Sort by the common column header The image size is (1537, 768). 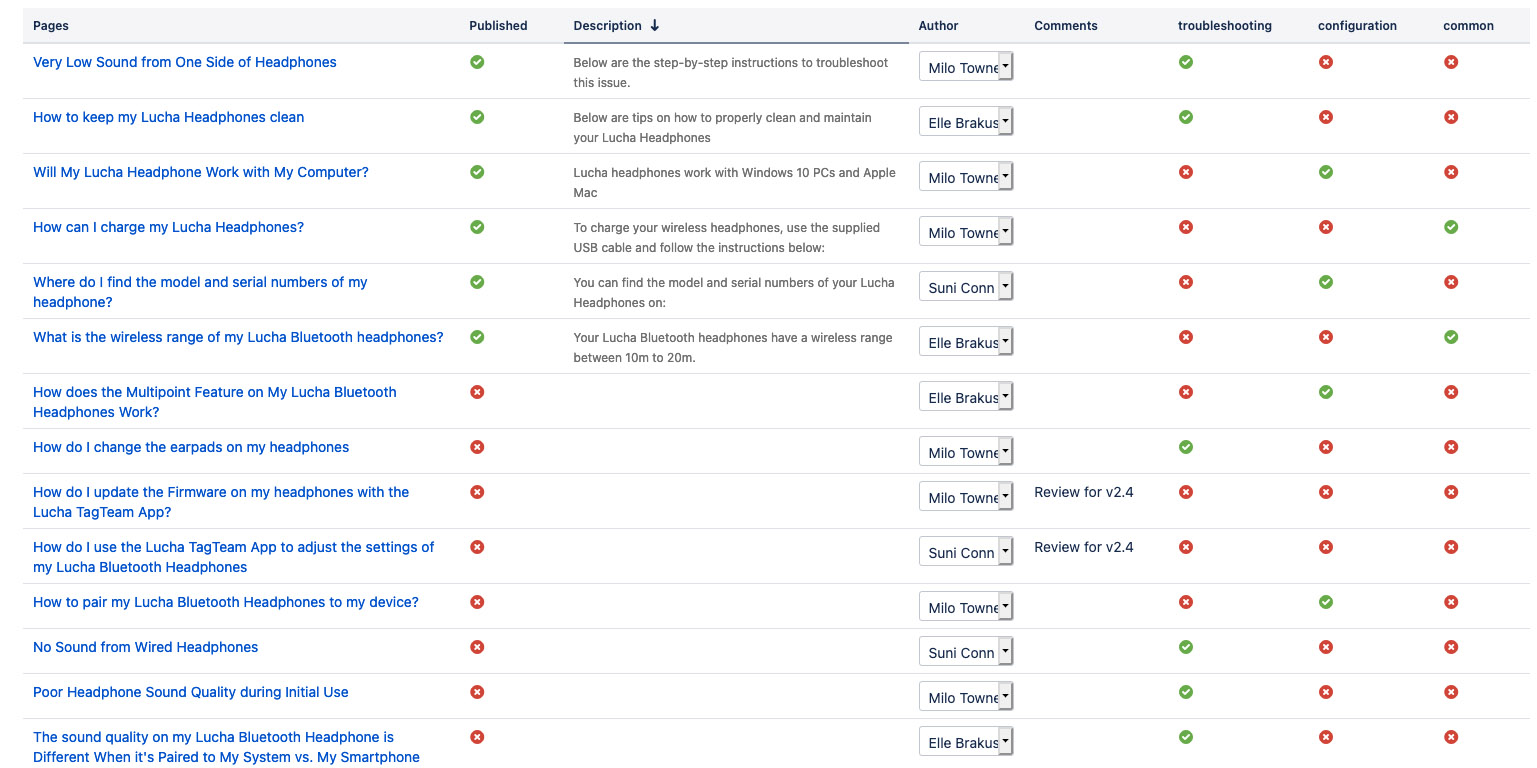coord(1469,26)
